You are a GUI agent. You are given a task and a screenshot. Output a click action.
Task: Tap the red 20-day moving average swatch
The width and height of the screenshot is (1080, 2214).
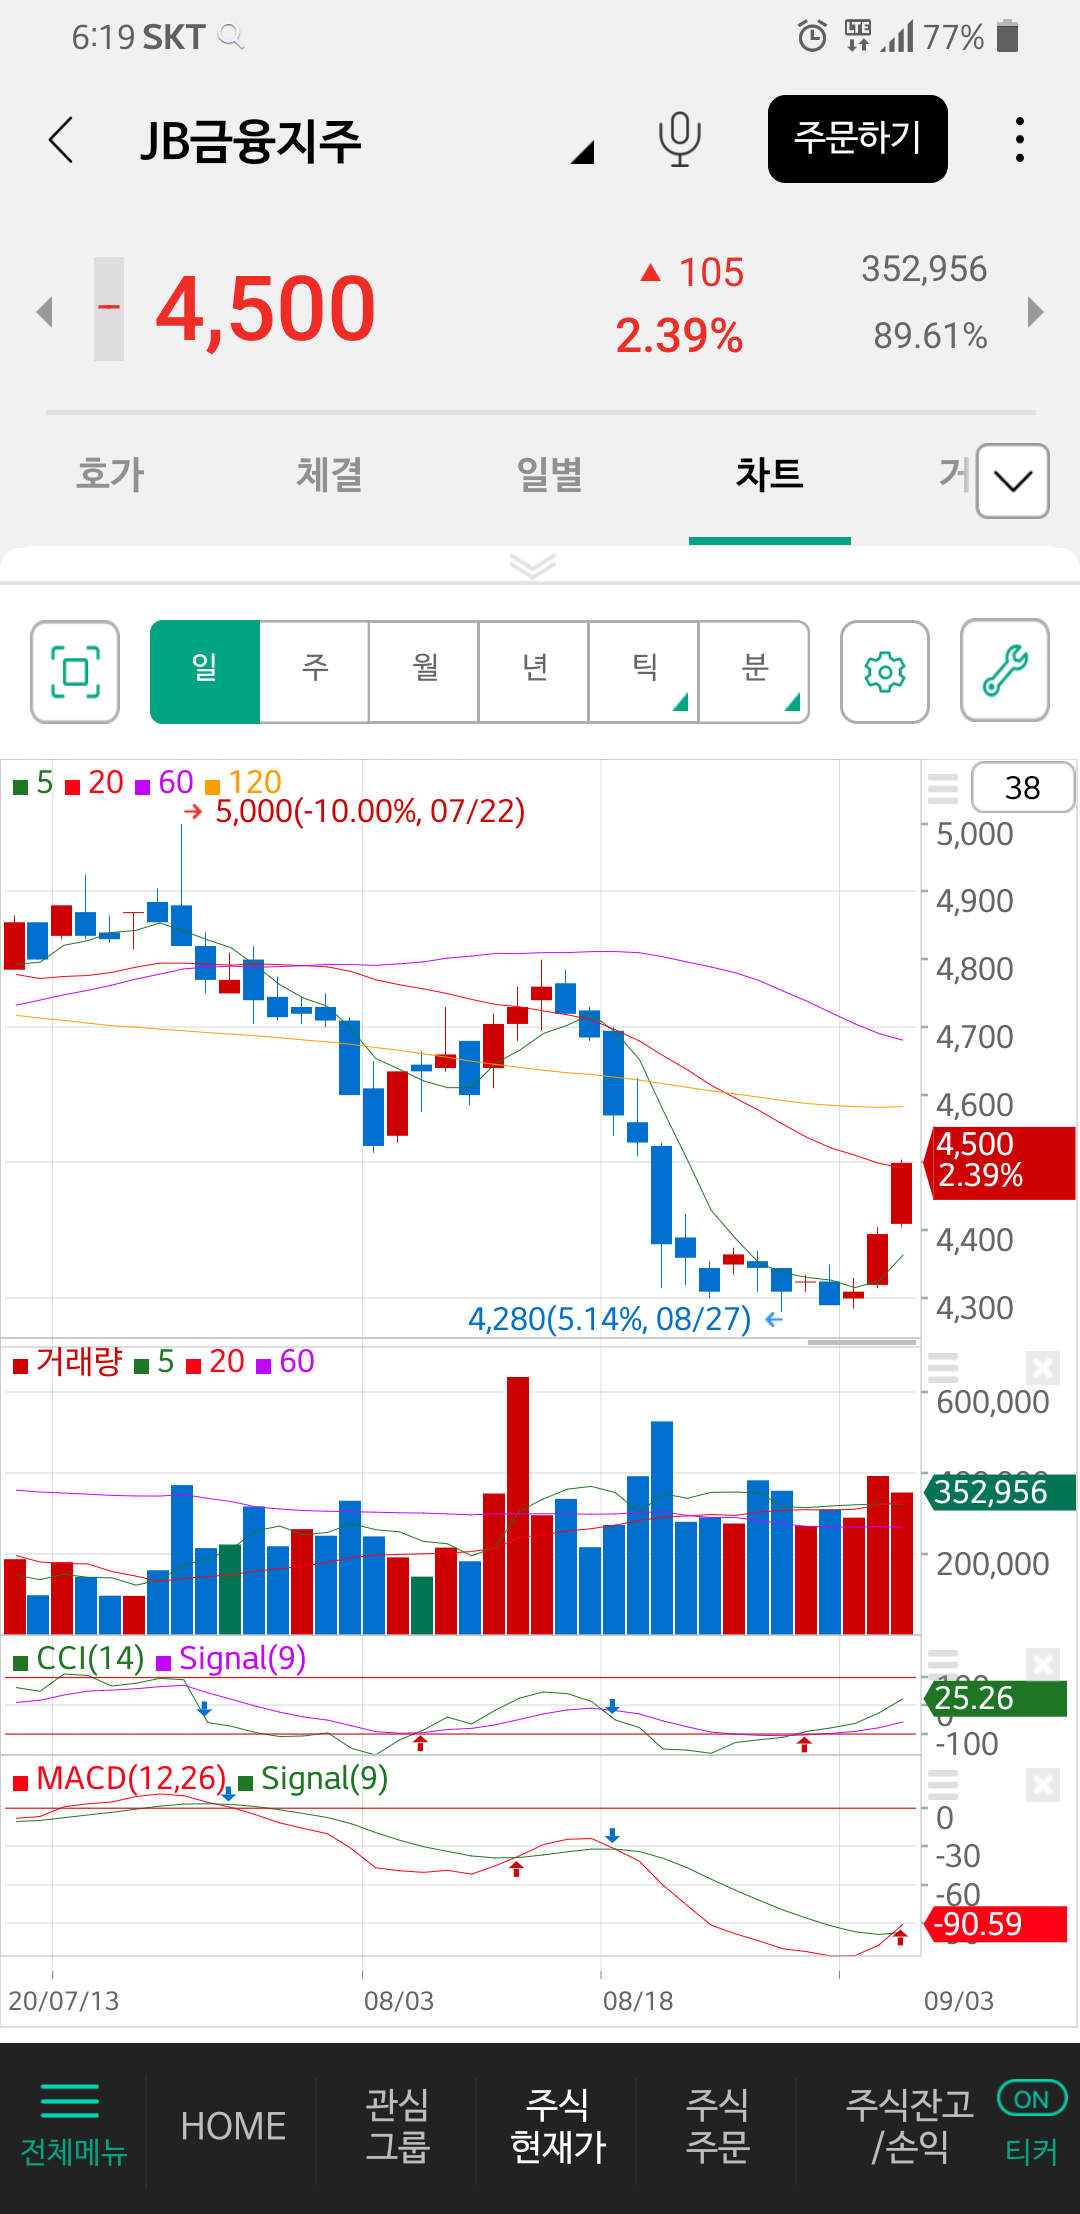click(x=72, y=787)
